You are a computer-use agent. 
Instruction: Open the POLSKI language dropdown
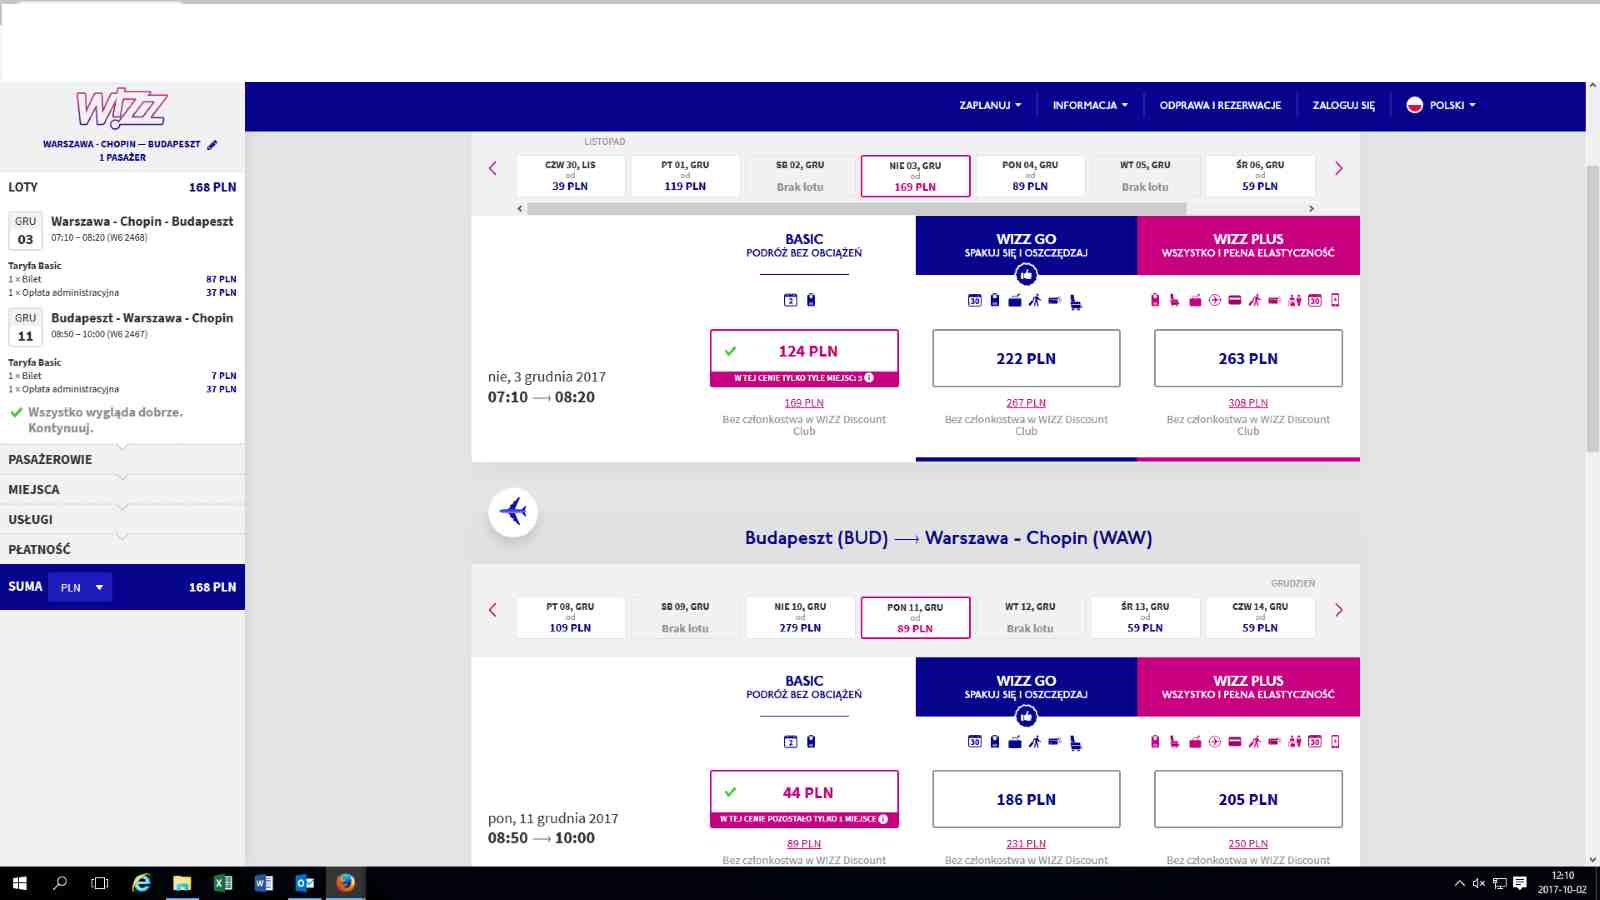[1441, 105]
